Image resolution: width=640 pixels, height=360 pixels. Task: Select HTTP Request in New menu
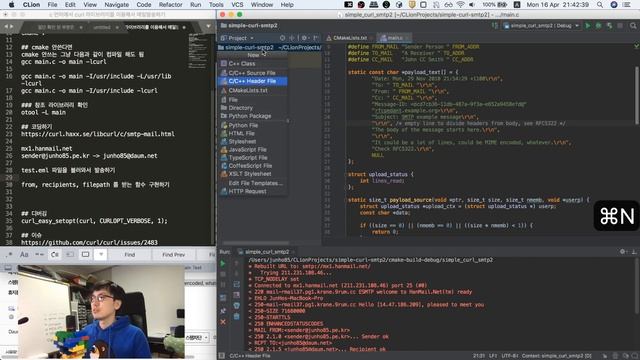[253, 191]
